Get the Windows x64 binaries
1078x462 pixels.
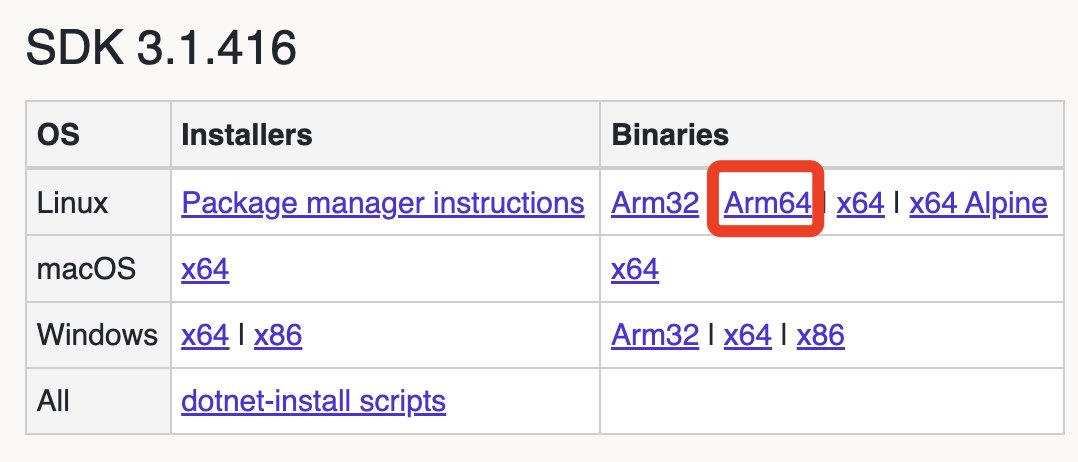point(747,336)
